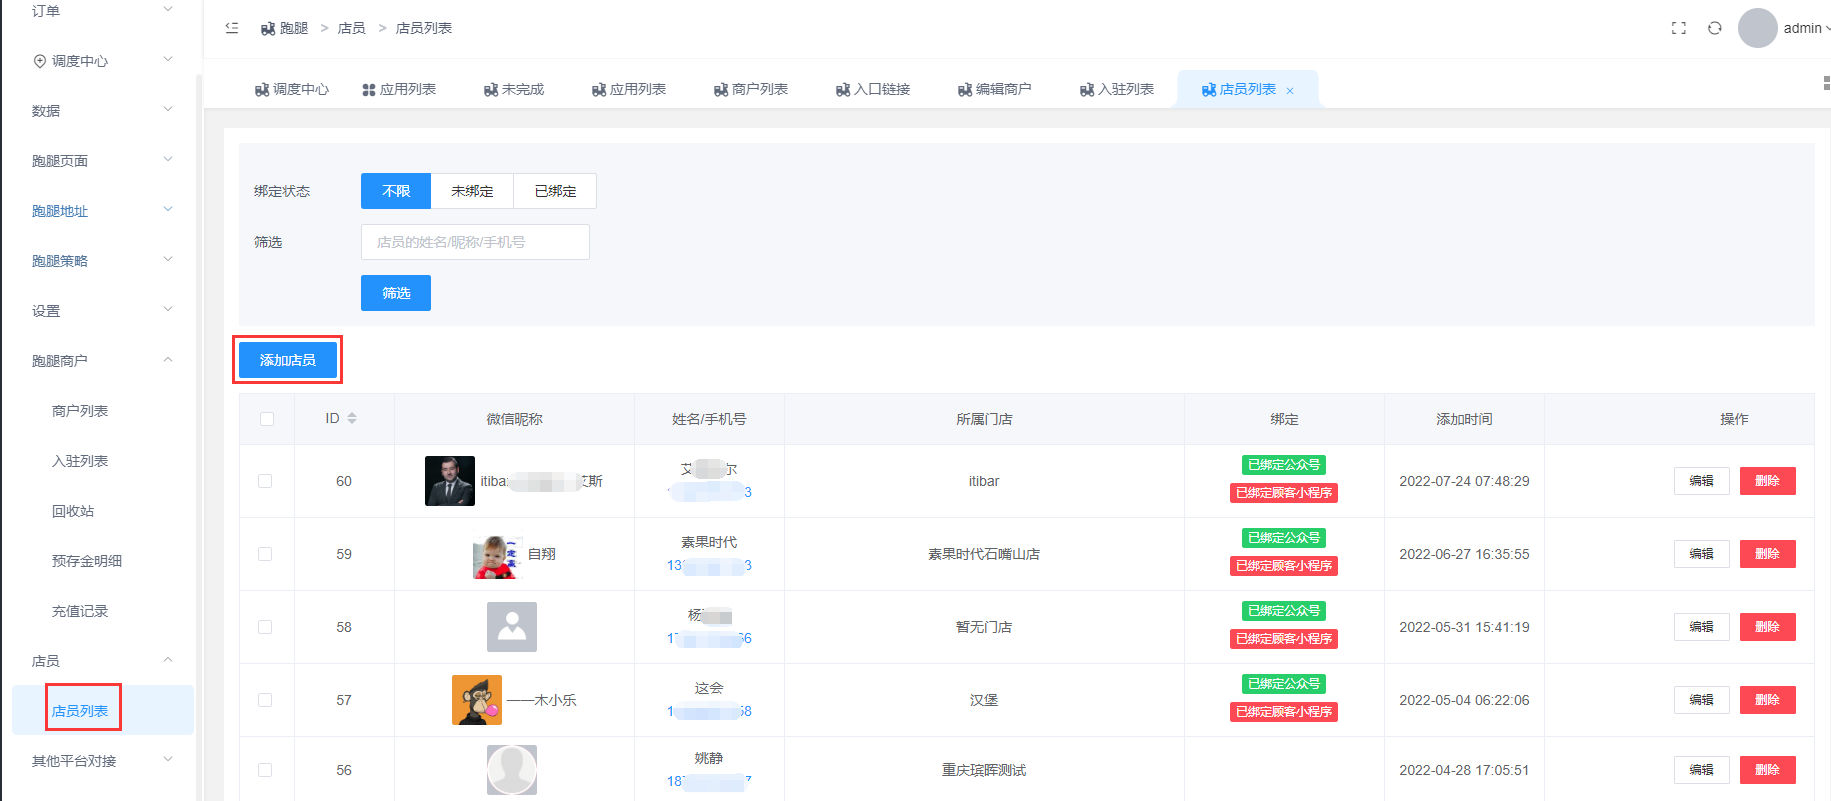The height and width of the screenshot is (801, 1831).
Task: Click the default avatar in row 58
Action: (512, 627)
